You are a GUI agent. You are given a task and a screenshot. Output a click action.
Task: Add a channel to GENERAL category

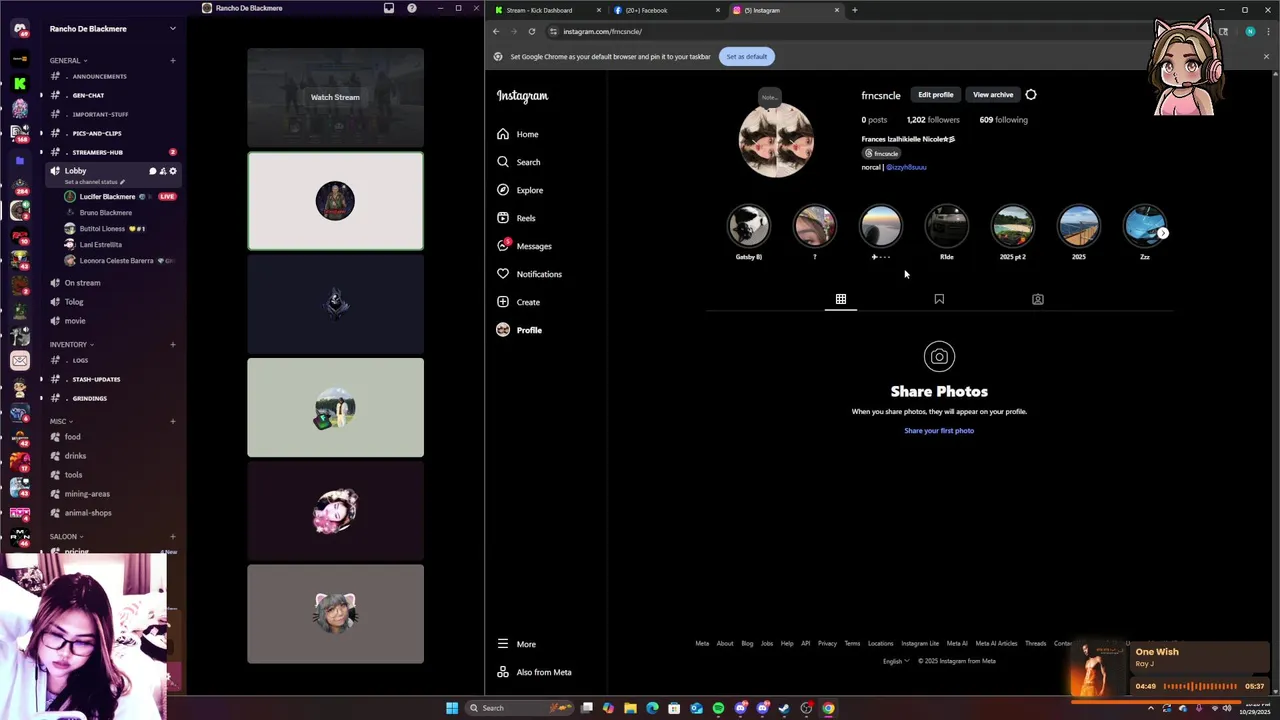point(172,60)
